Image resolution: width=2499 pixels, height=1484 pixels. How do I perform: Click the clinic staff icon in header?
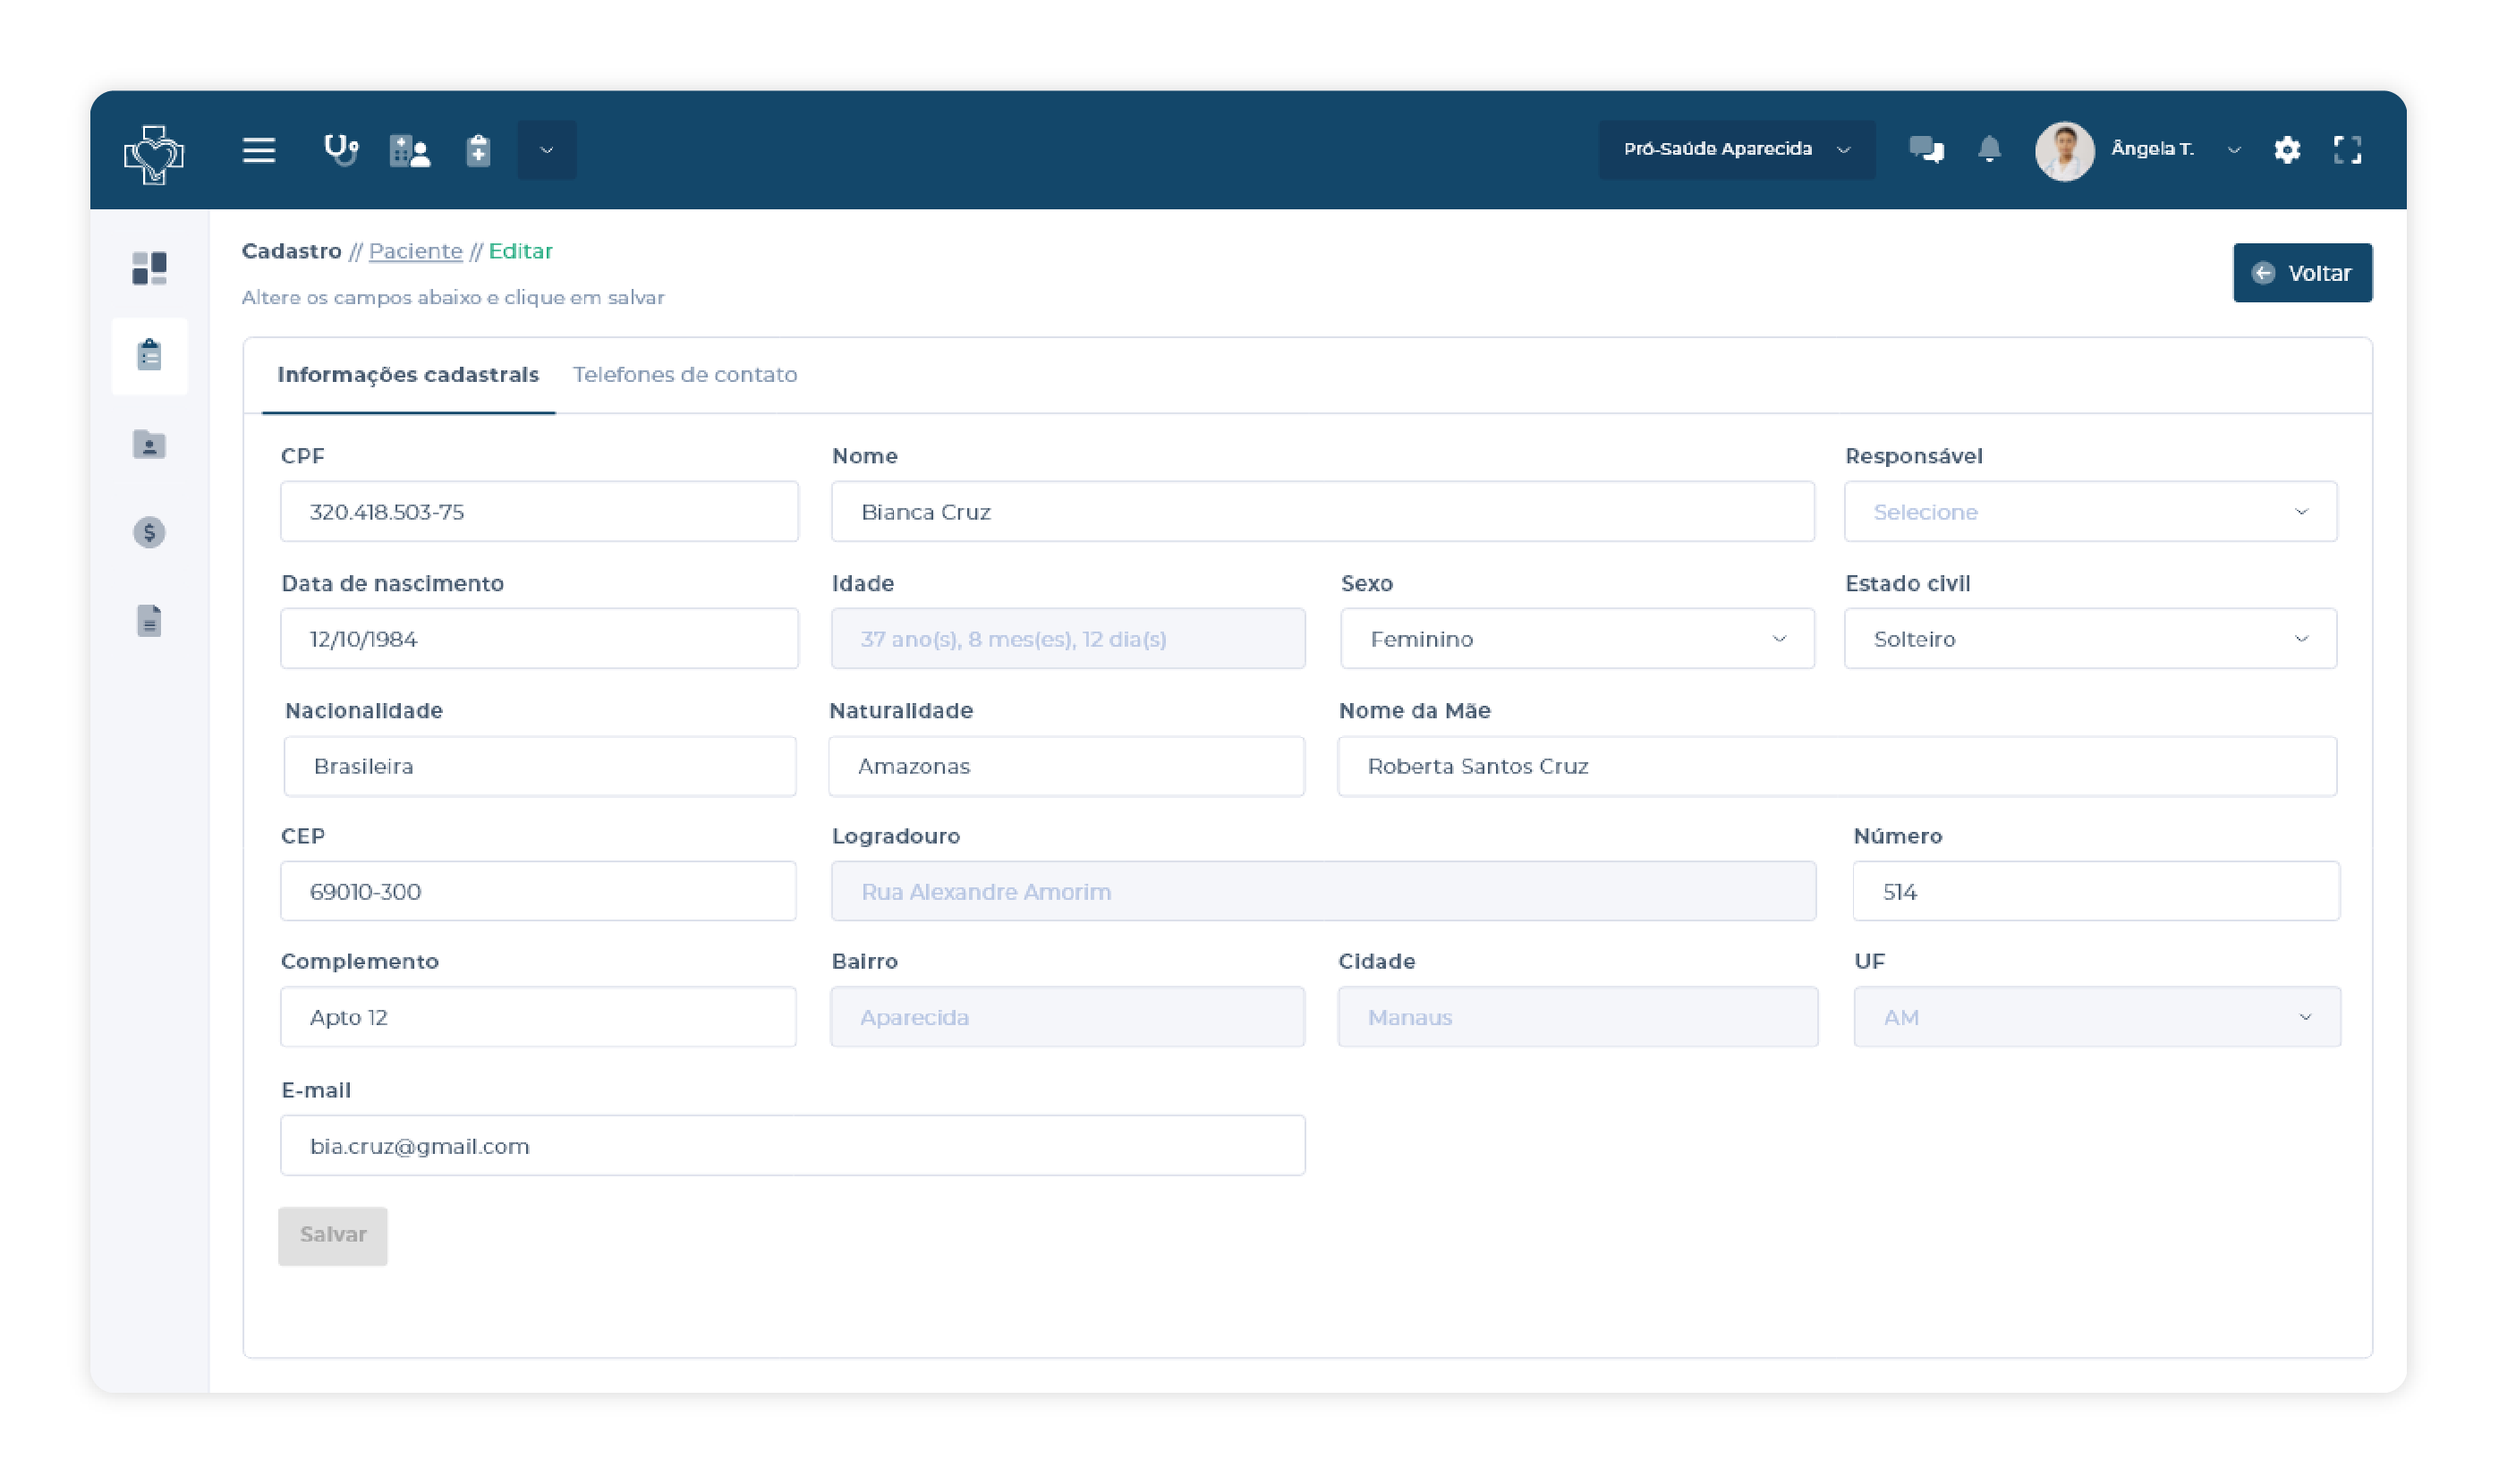[409, 151]
